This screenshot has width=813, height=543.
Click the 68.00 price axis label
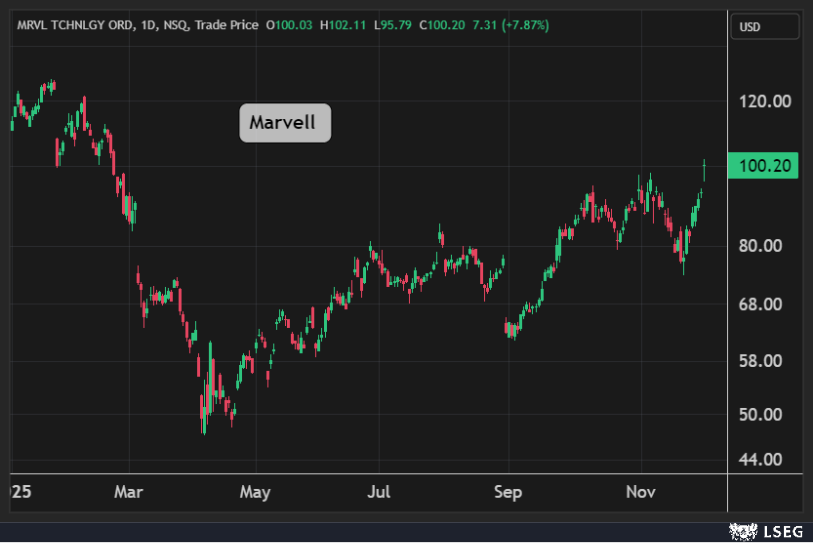tap(764, 304)
